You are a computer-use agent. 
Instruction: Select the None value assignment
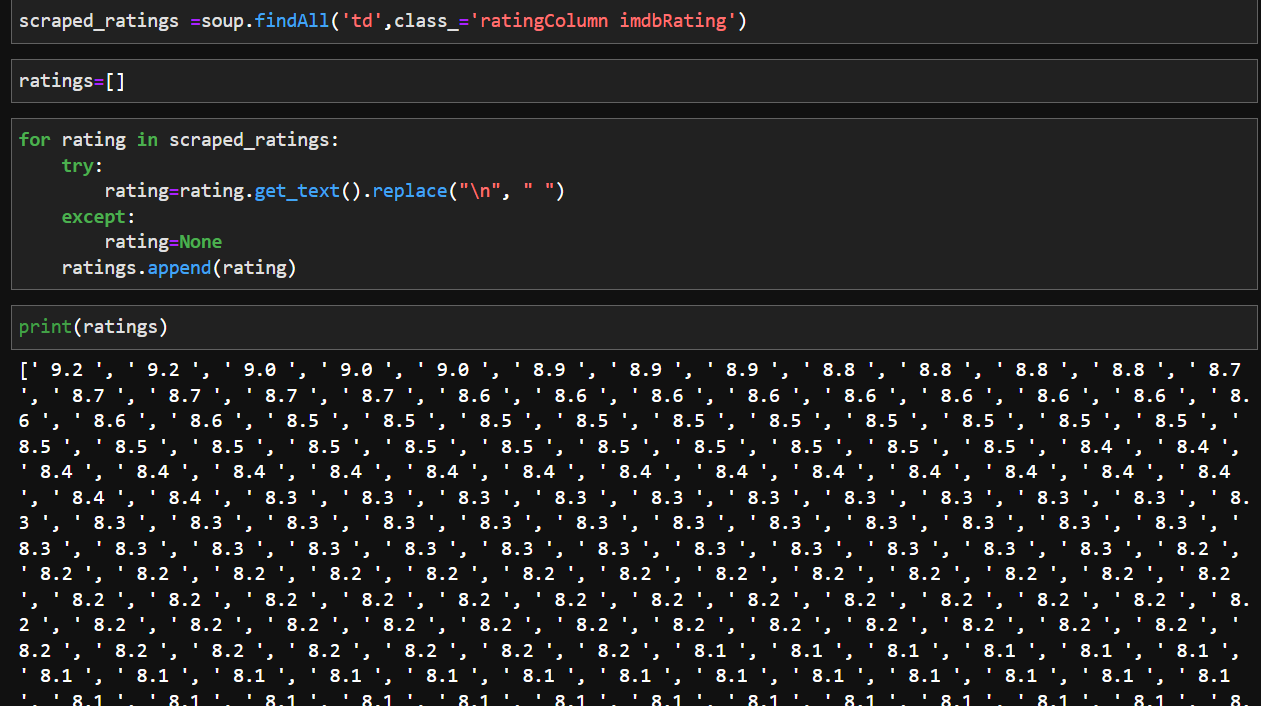(200, 241)
